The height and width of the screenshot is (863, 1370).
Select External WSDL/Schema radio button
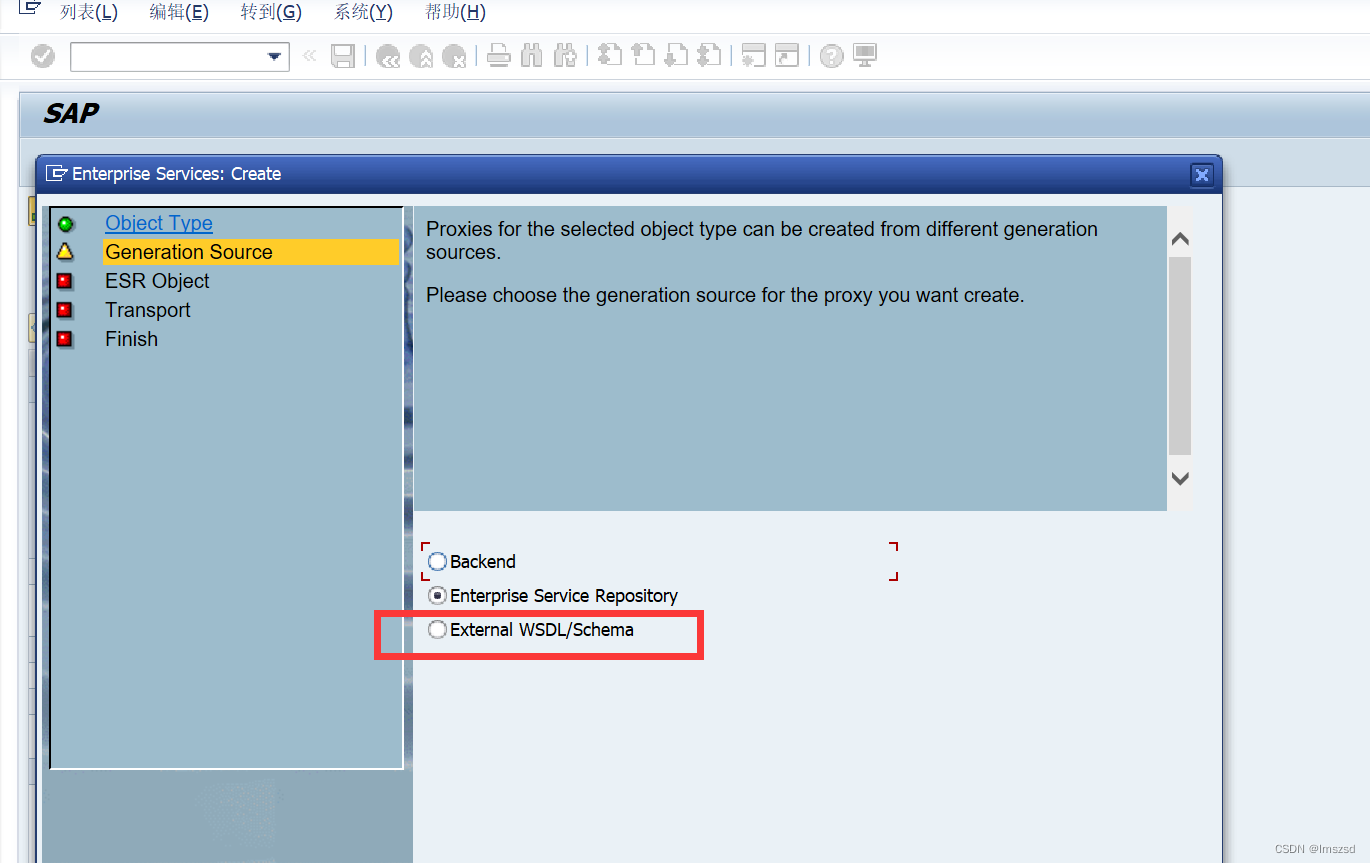click(x=437, y=630)
